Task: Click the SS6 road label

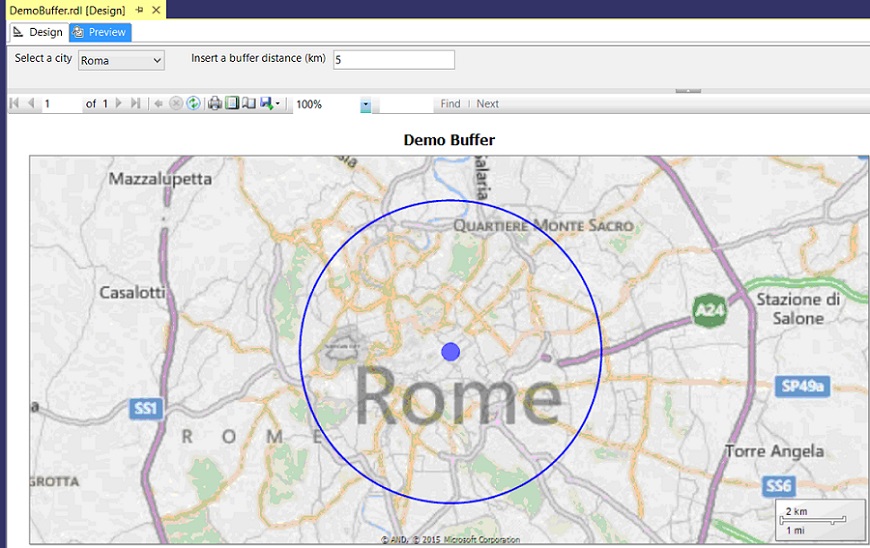Action: click(778, 486)
